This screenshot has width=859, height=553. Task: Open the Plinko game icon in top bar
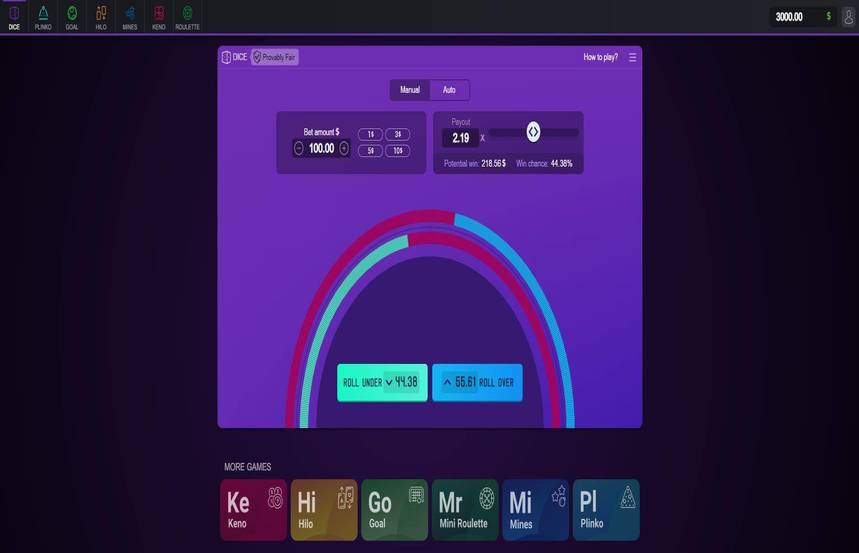coord(43,17)
